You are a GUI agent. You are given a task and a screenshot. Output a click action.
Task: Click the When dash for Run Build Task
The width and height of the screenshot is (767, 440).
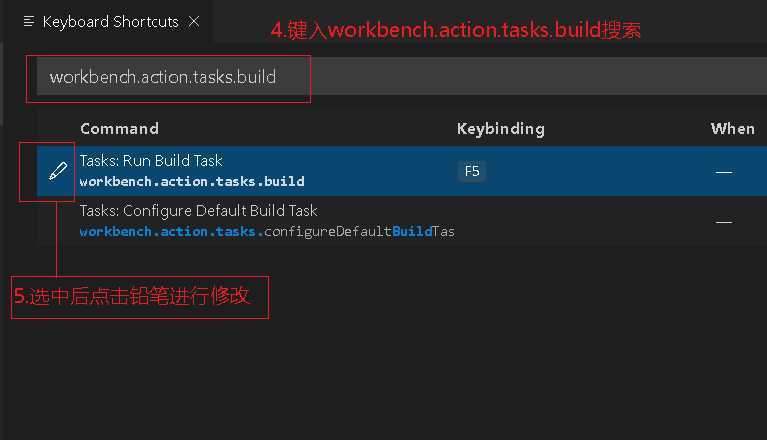point(723,172)
